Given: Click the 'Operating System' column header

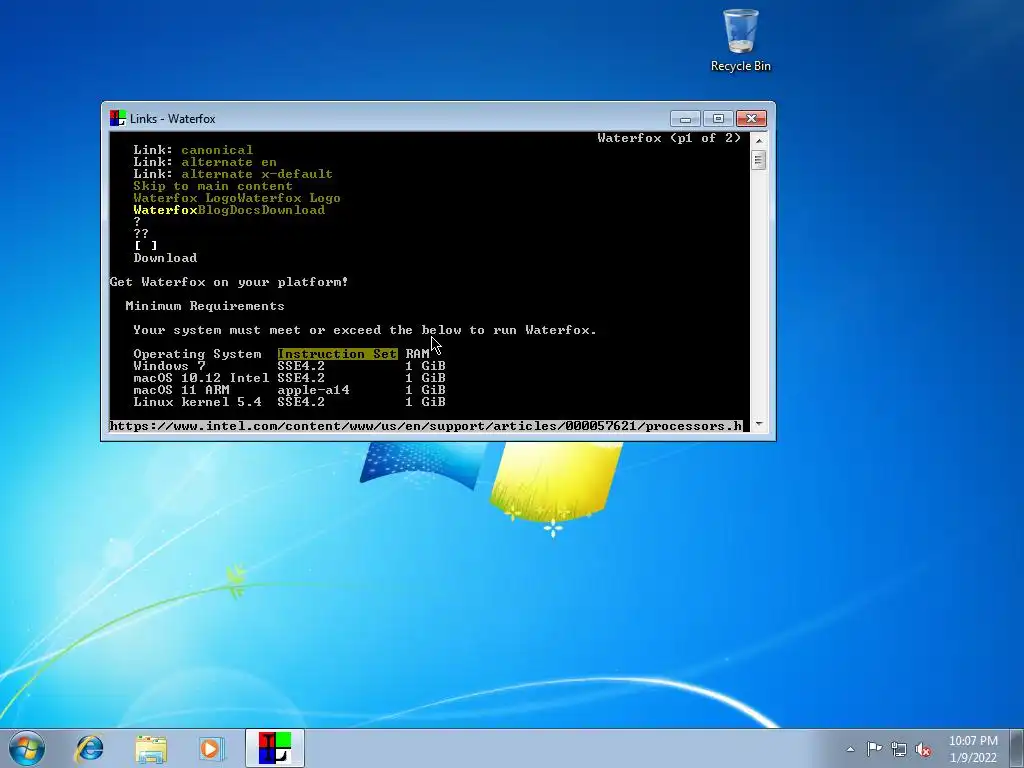Looking at the screenshot, I should pyautogui.click(x=197, y=354).
